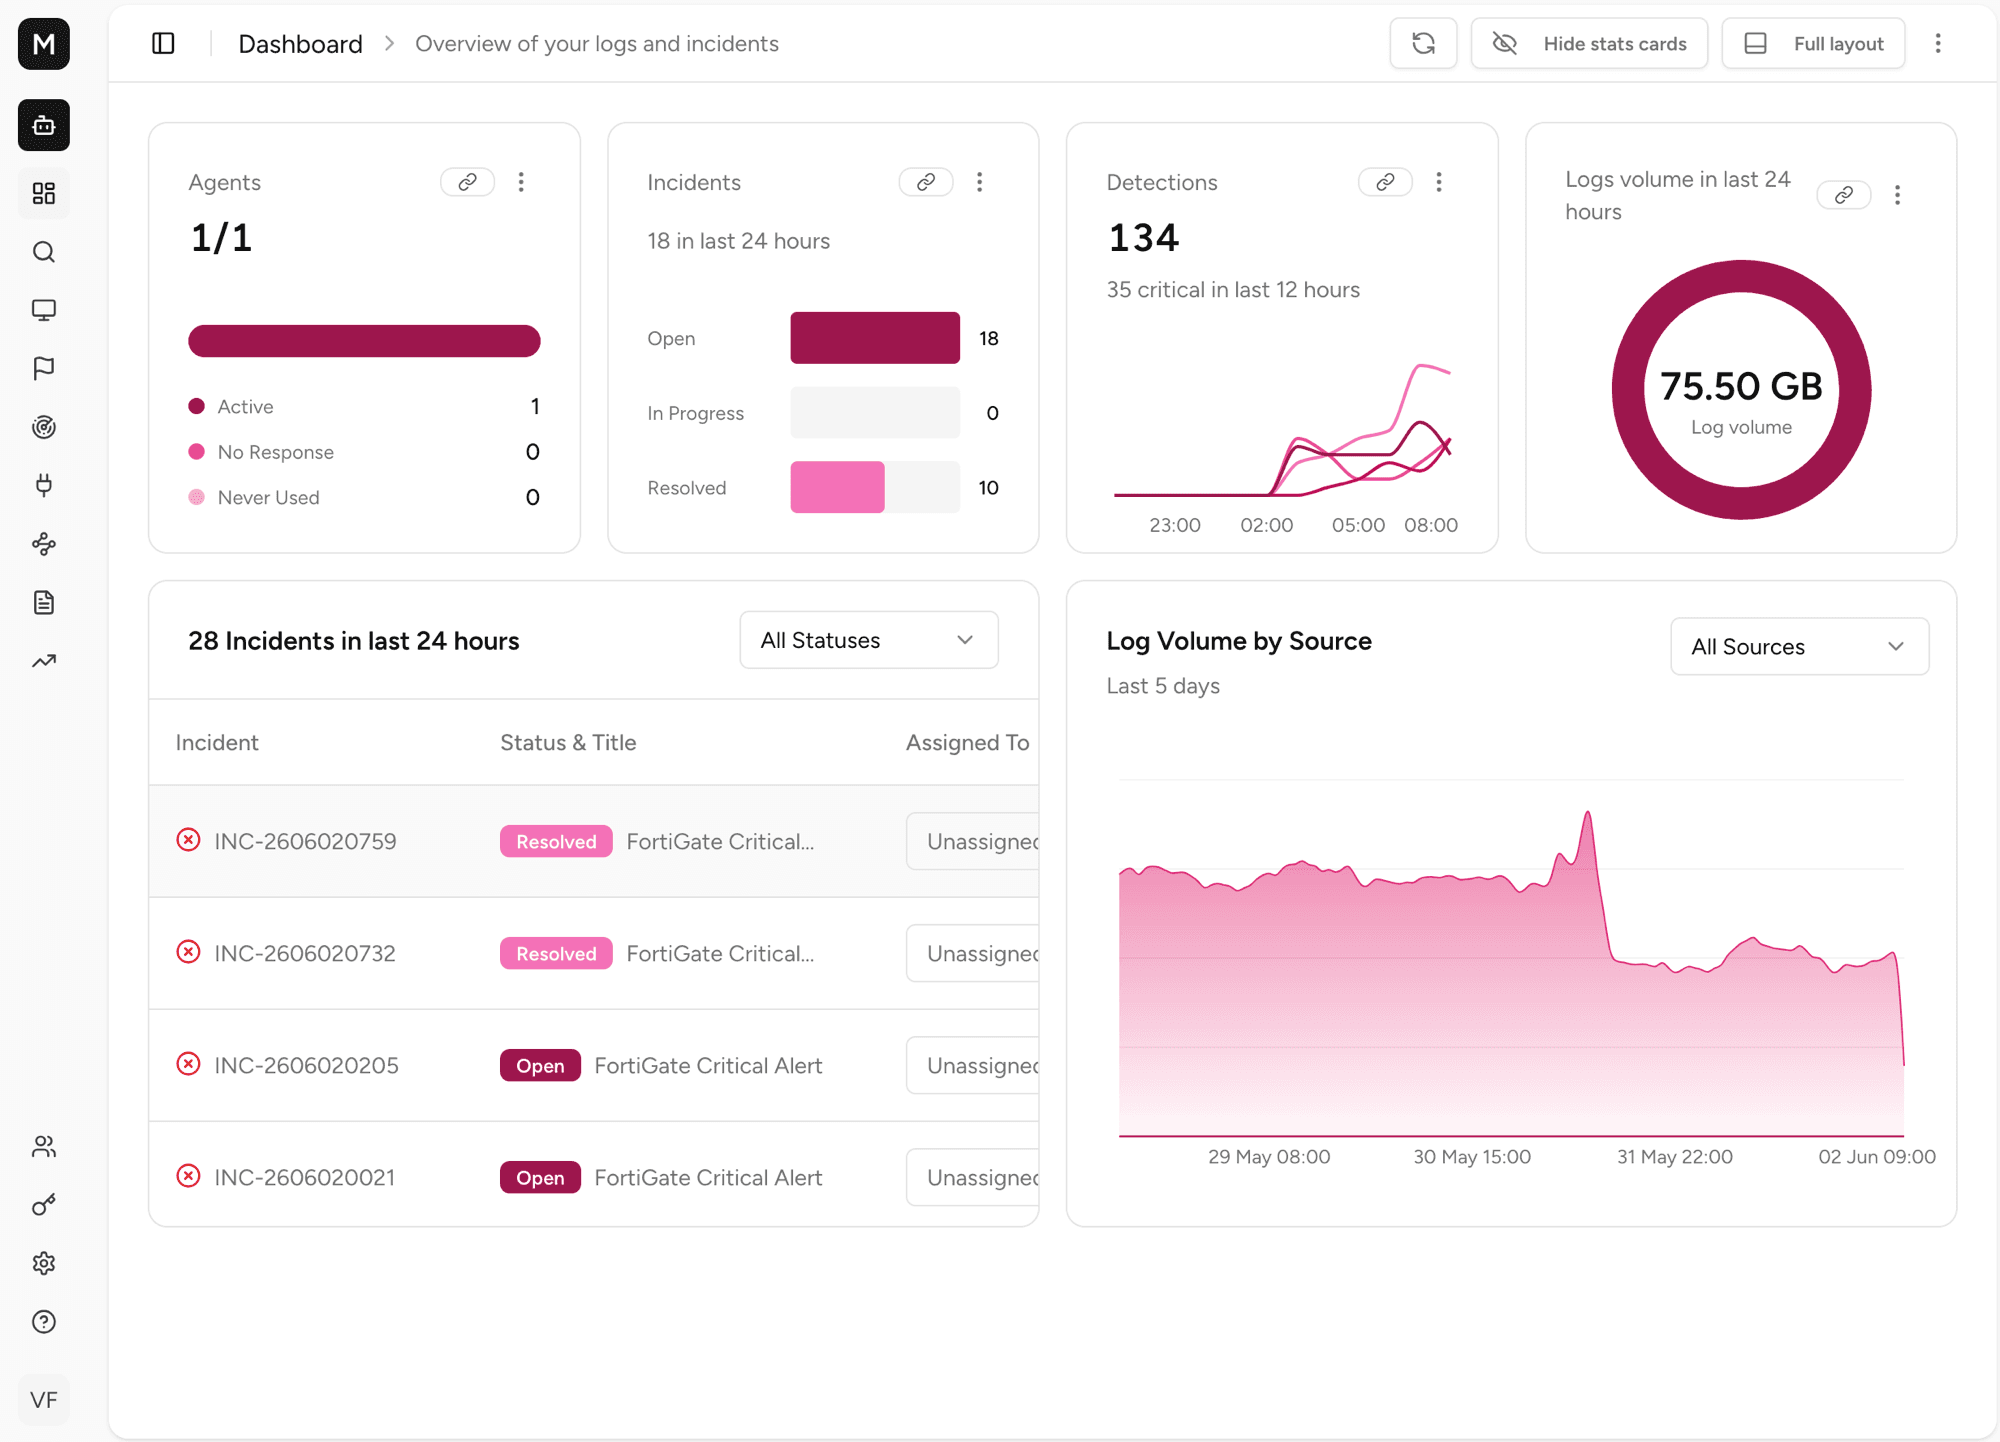The height and width of the screenshot is (1442, 2000).
Task: Open the Incidents card three-dot menu
Action: [980, 182]
